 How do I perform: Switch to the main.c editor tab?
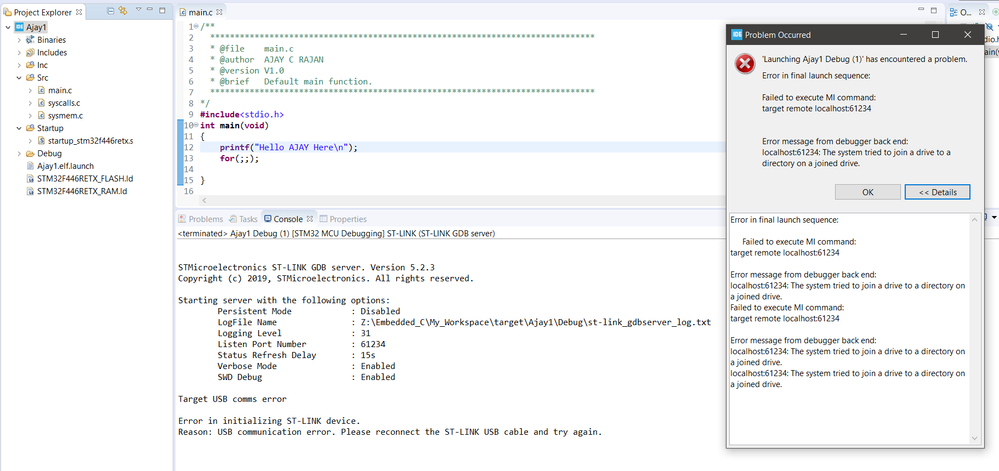201,12
